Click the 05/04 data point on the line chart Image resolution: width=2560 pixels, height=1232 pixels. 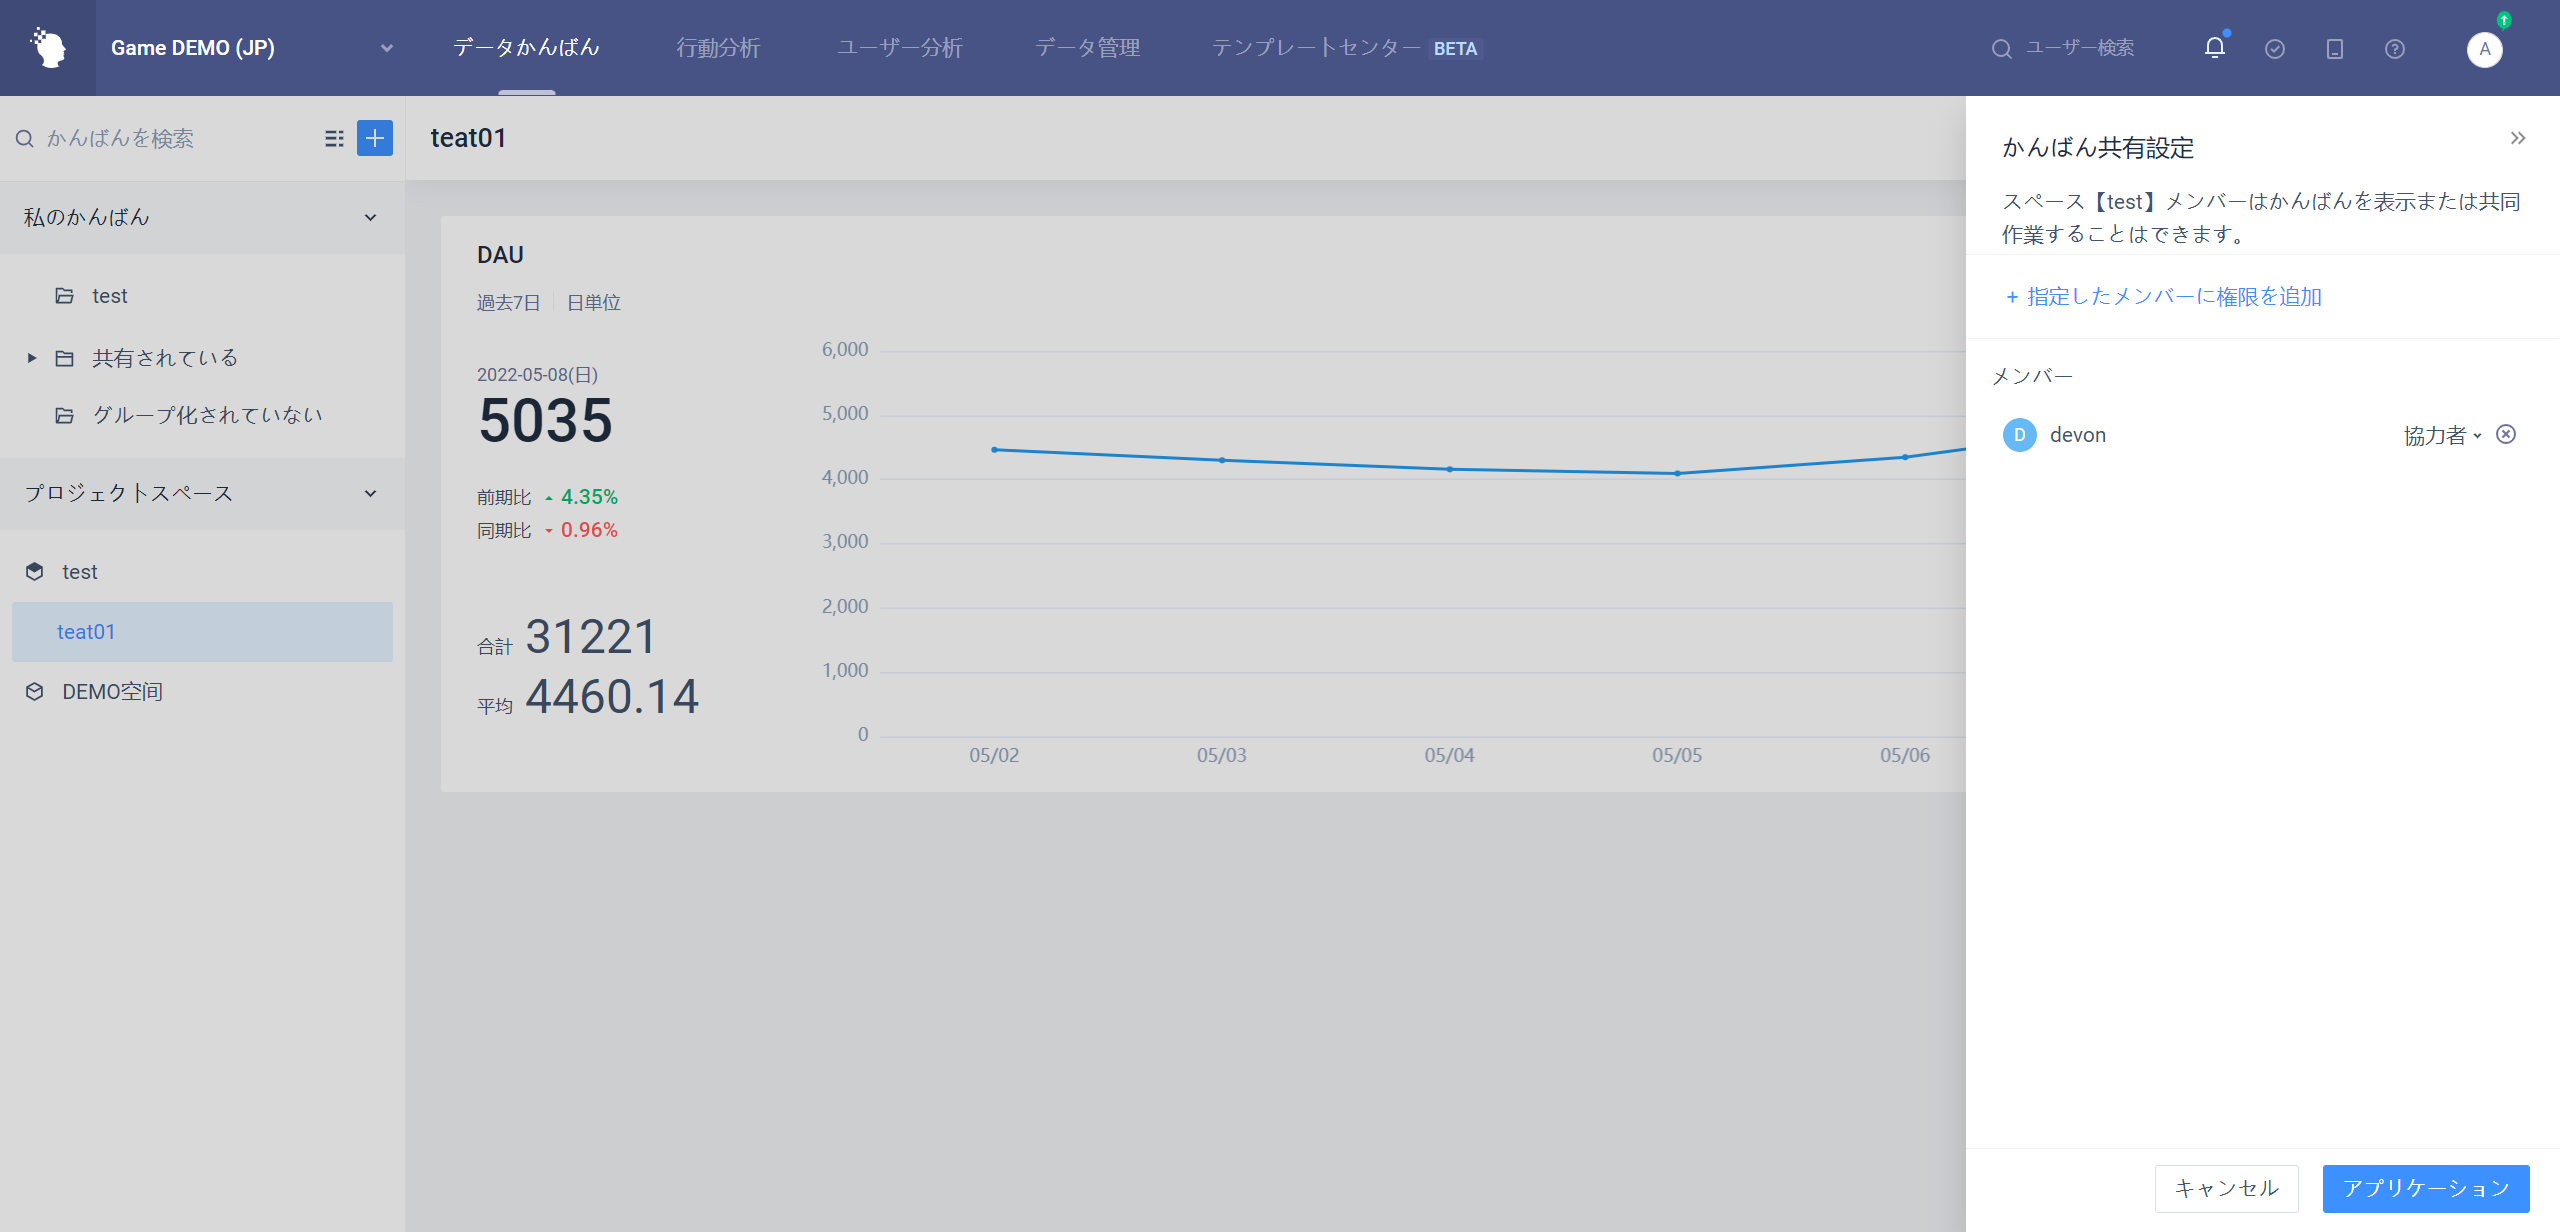(1449, 469)
